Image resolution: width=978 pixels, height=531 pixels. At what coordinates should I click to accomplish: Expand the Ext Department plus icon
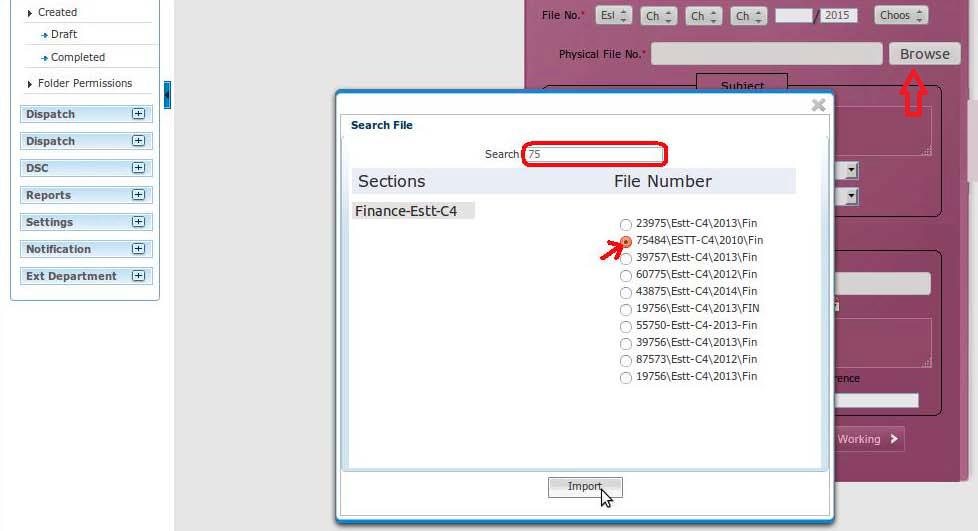tap(138, 276)
